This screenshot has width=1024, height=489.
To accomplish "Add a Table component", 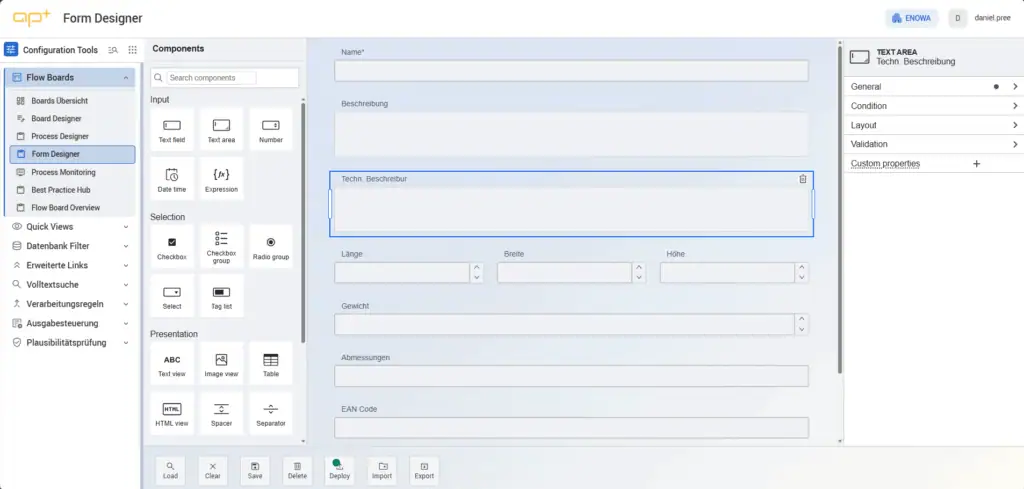I will pos(271,364).
